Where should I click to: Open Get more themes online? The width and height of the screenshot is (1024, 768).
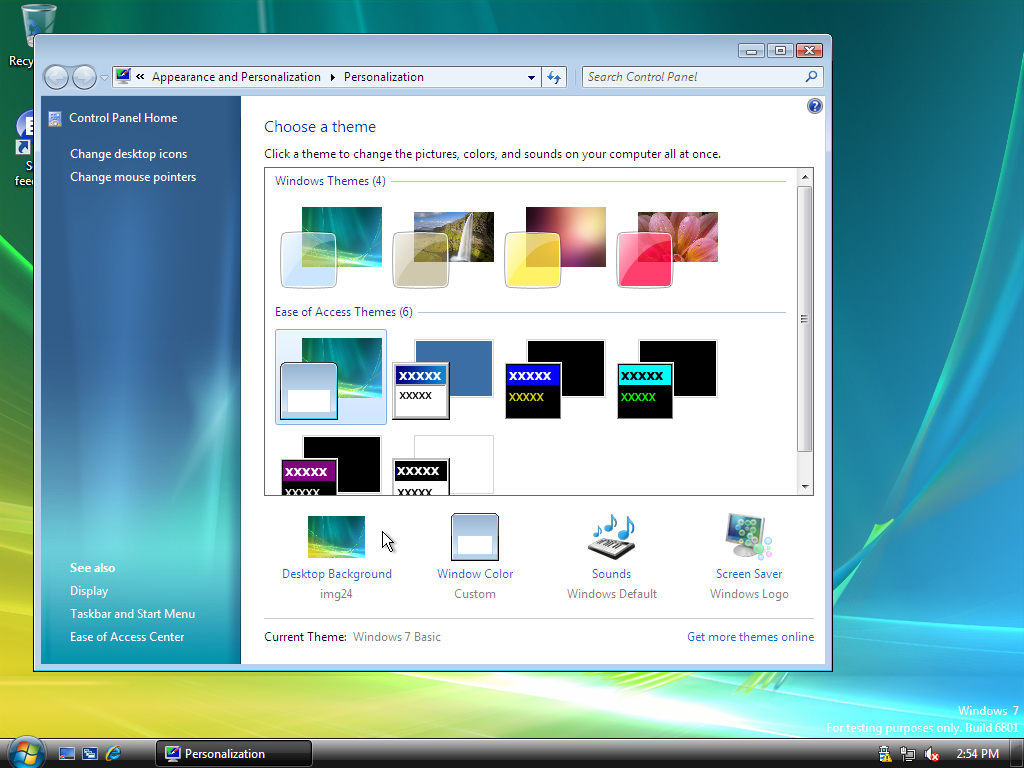[x=750, y=636]
